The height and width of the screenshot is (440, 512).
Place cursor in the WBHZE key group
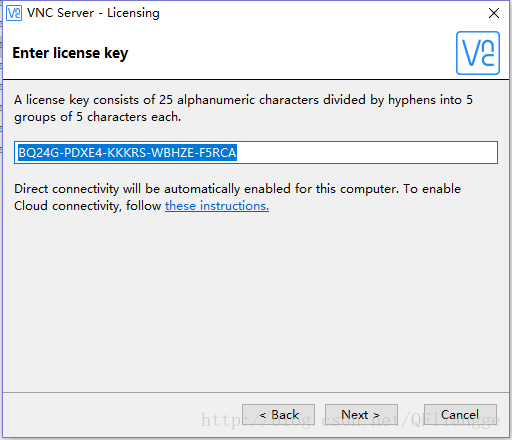[173, 153]
